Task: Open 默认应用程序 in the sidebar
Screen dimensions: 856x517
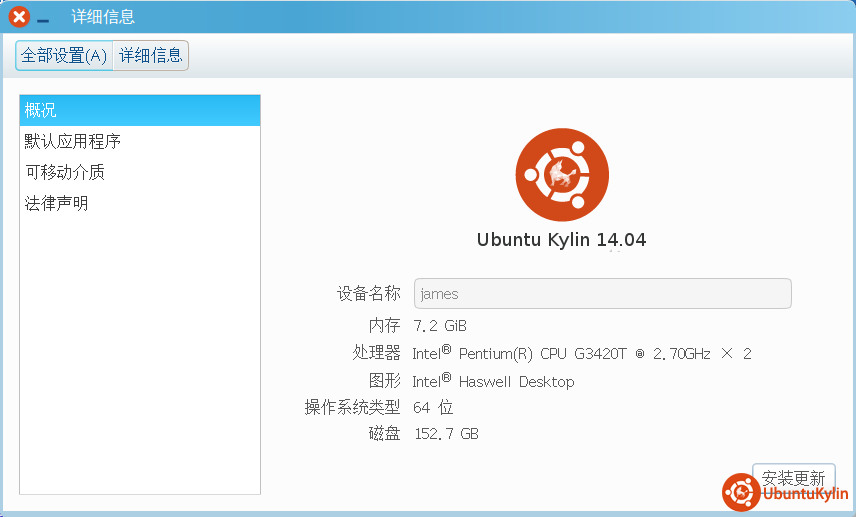Action: [x=73, y=142]
